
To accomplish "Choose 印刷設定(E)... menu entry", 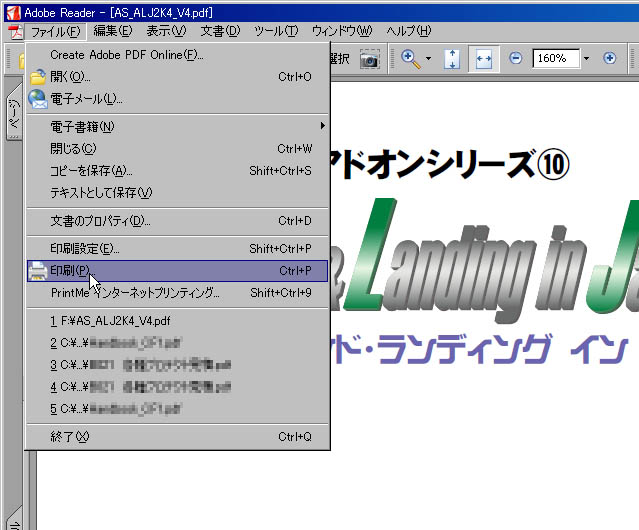I will click(177, 249).
